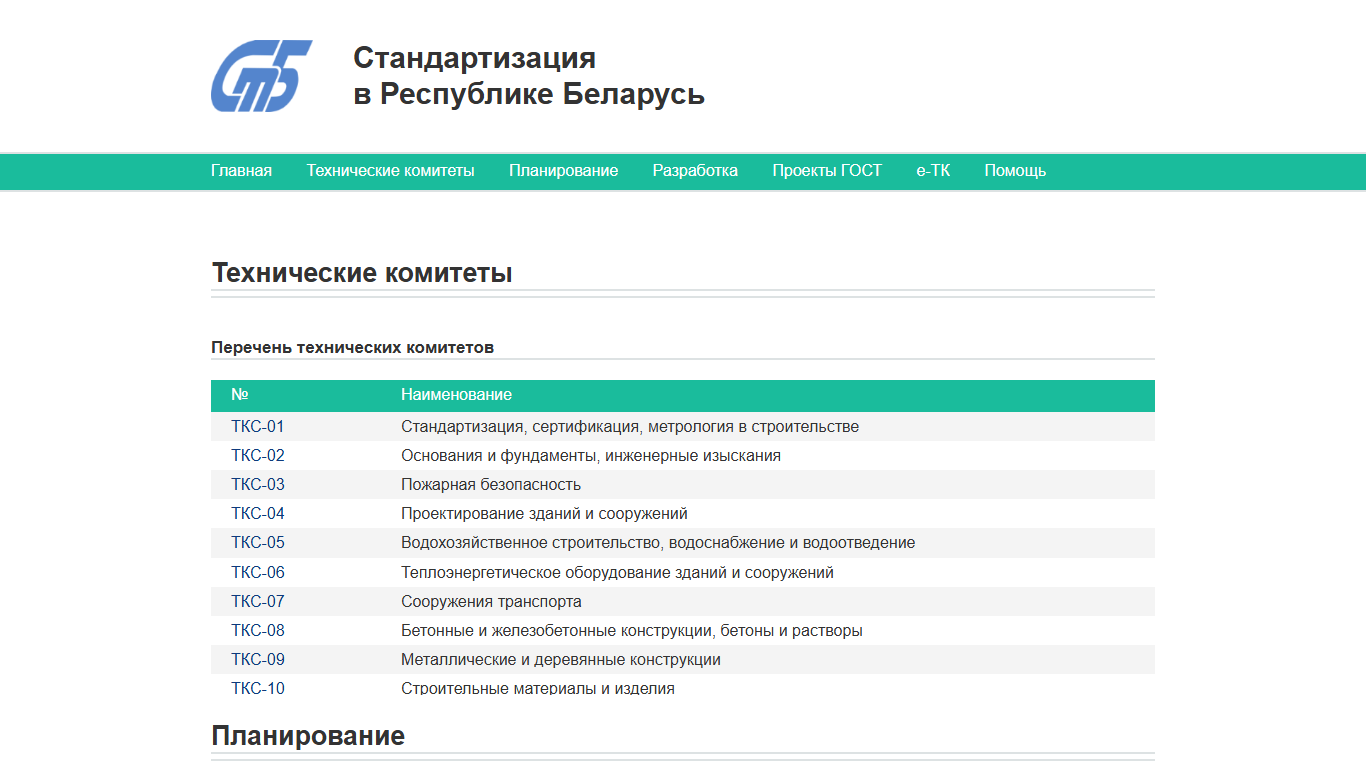Select text Металлические и деревянные конструкции
Viewport: 1366px width, 768px height.
click(561, 659)
